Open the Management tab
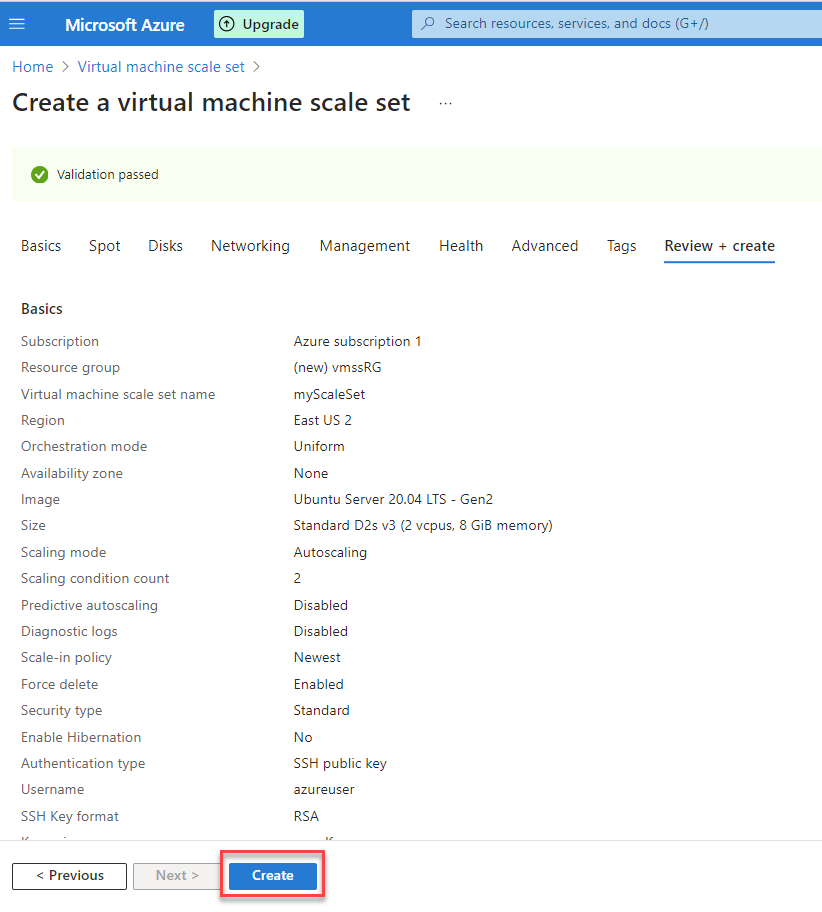The width and height of the screenshot is (822, 912). [365, 246]
